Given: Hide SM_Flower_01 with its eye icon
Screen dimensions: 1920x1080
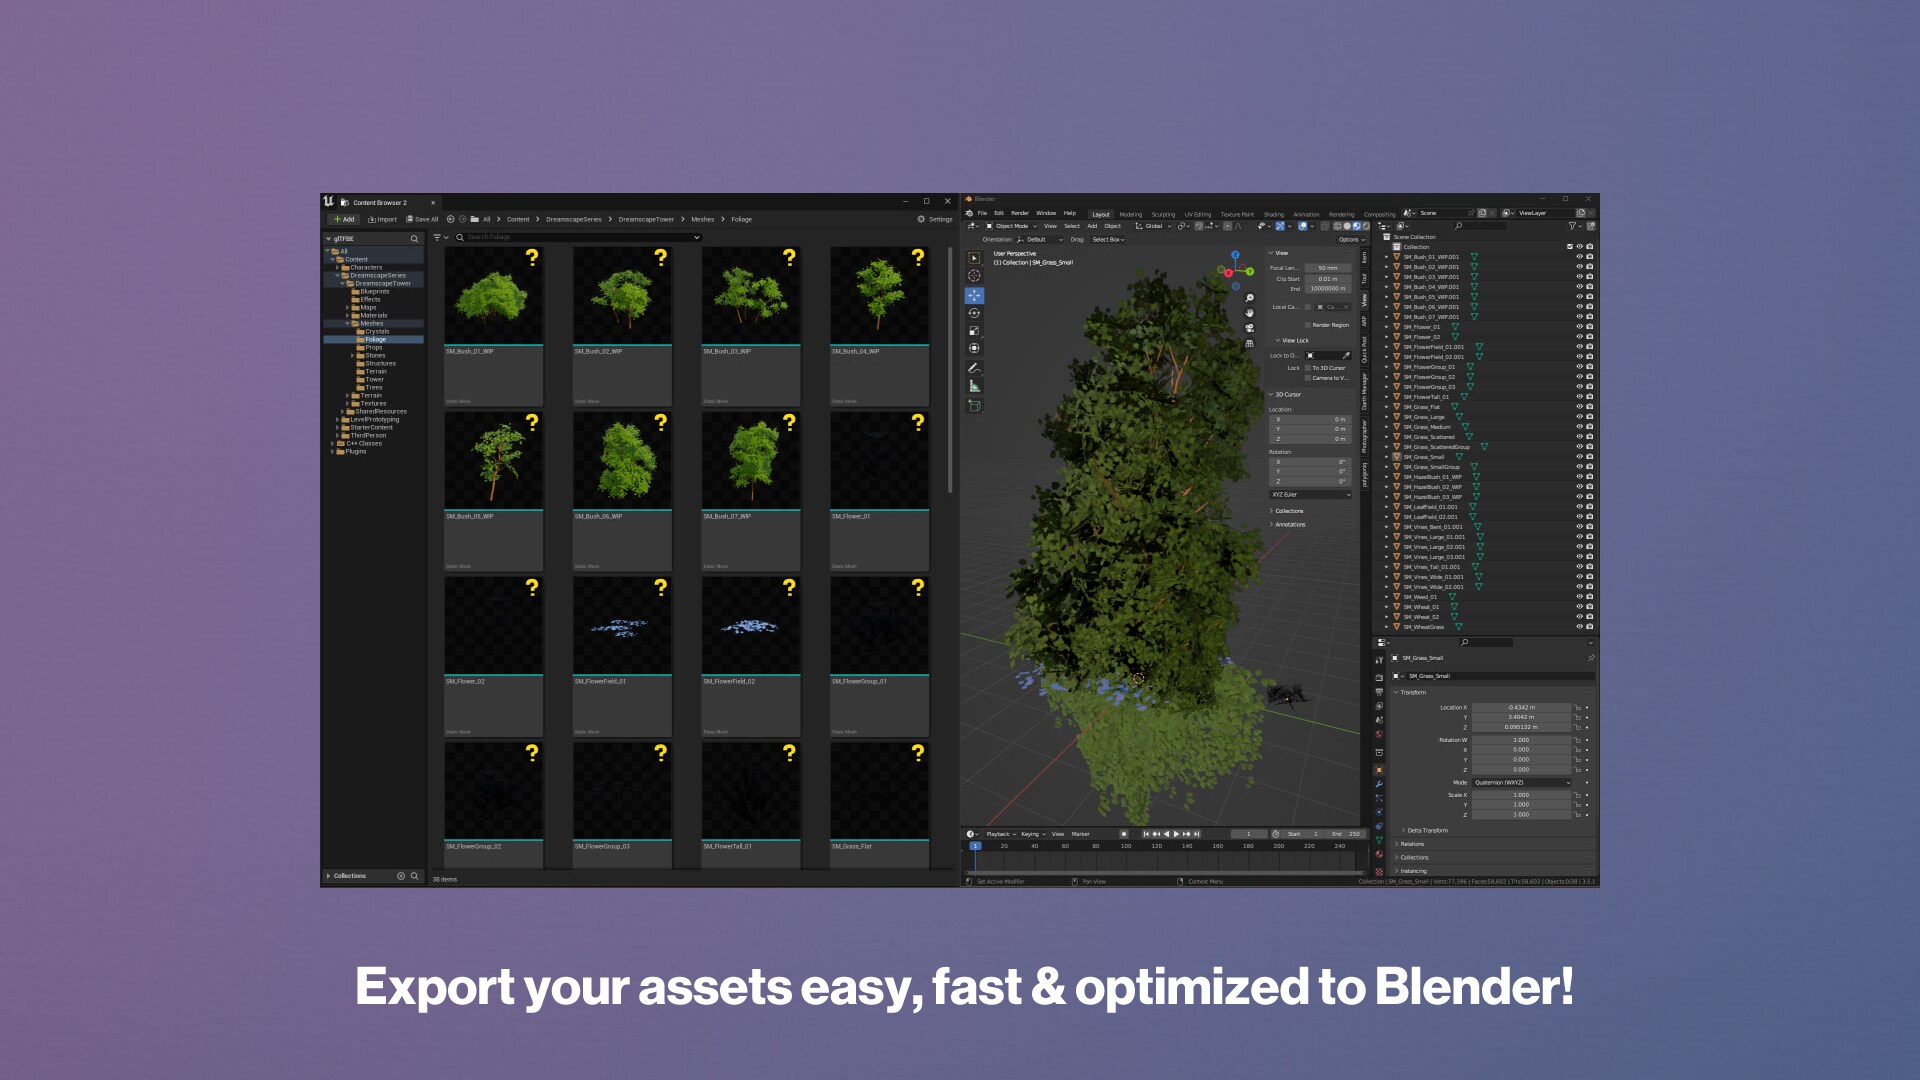Looking at the screenshot, I should [1579, 327].
